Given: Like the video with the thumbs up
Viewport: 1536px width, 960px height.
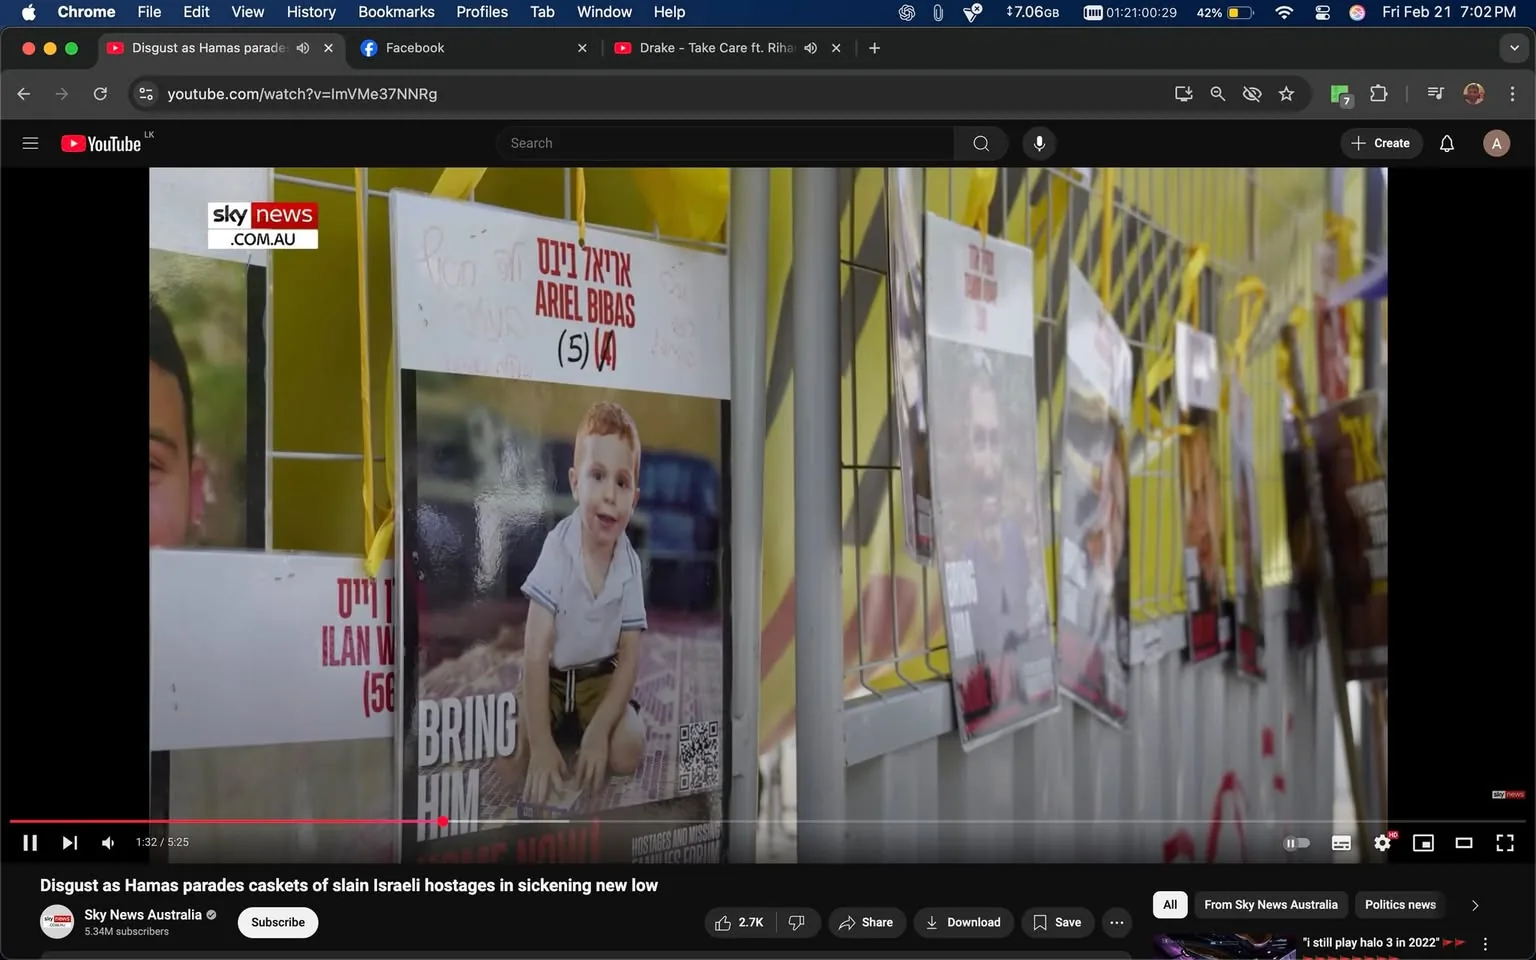Looking at the screenshot, I should (x=737, y=922).
